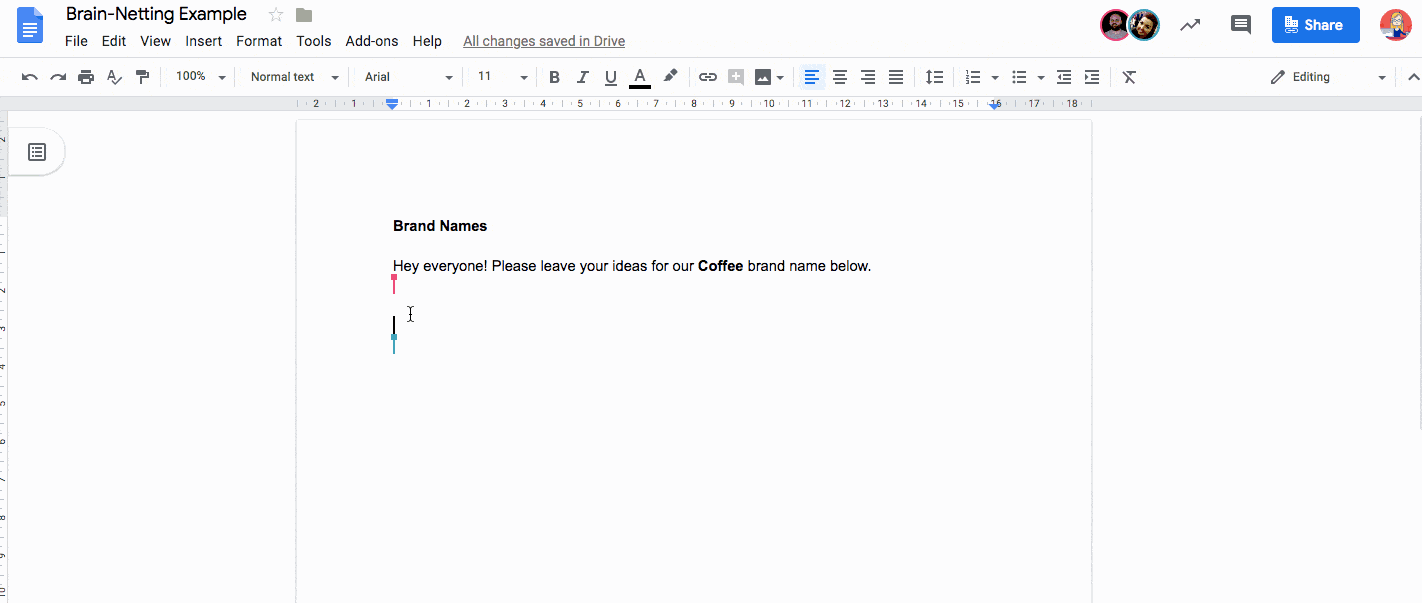Open the Insert menu
1422x603 pixels.
pyautogui.click(x=203, y=41)
